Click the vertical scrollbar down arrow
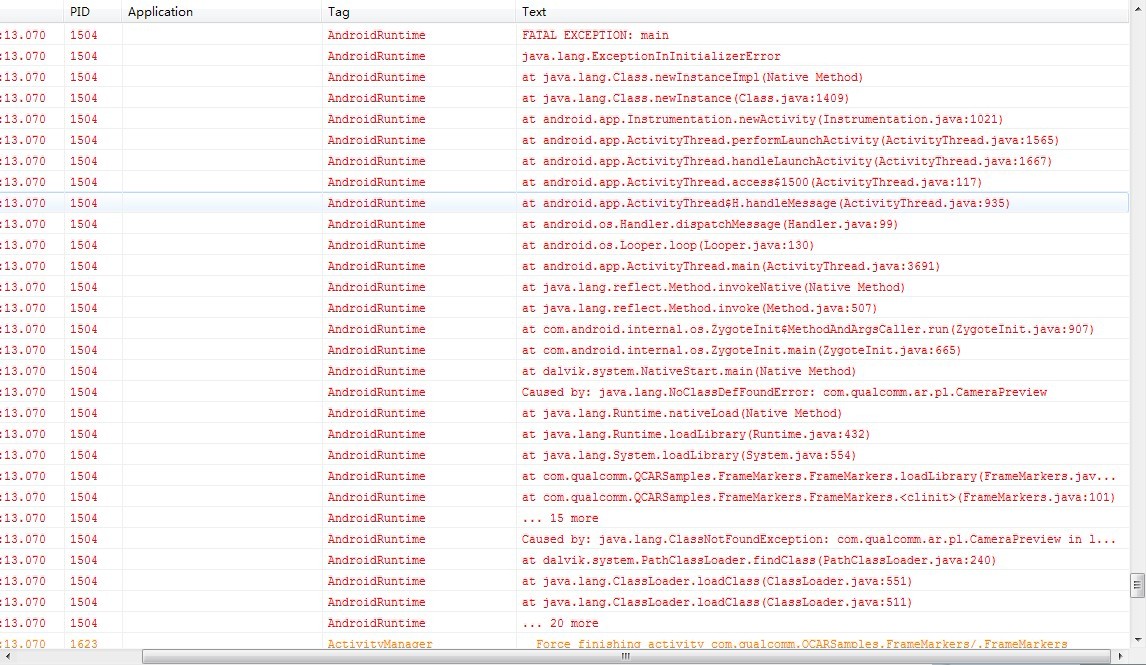1146x665 pixels. point(1137,640)
